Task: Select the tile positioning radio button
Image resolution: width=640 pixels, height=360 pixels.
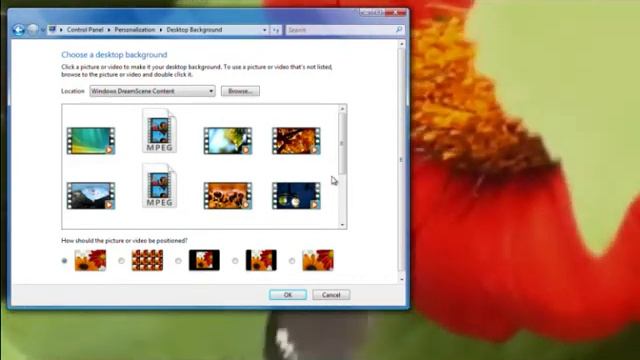Action: (121, 260)
